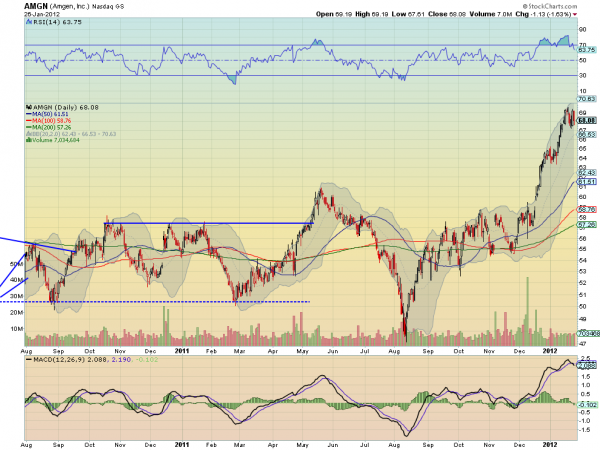Click the High 69.19 header value
Viewport: 600px width, 450px height.
(x=372, y=14)
